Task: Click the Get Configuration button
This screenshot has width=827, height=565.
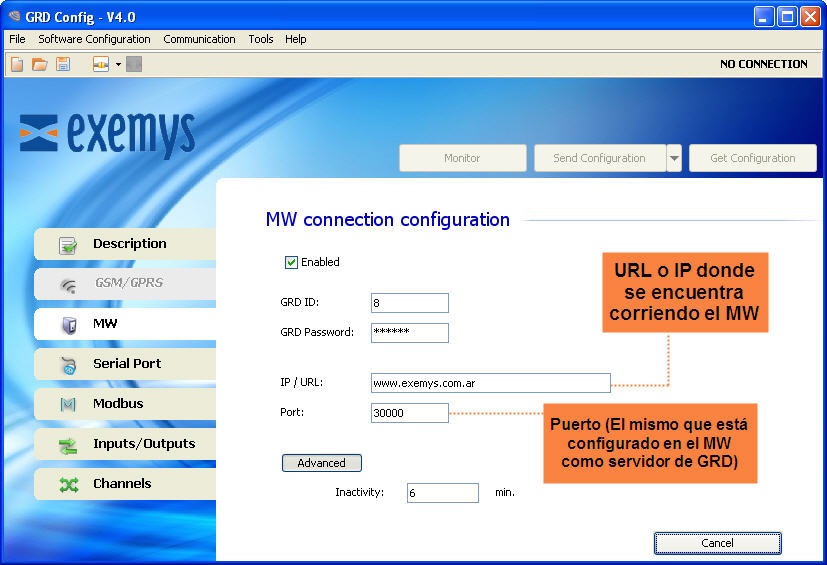Action: pos(752,158)
